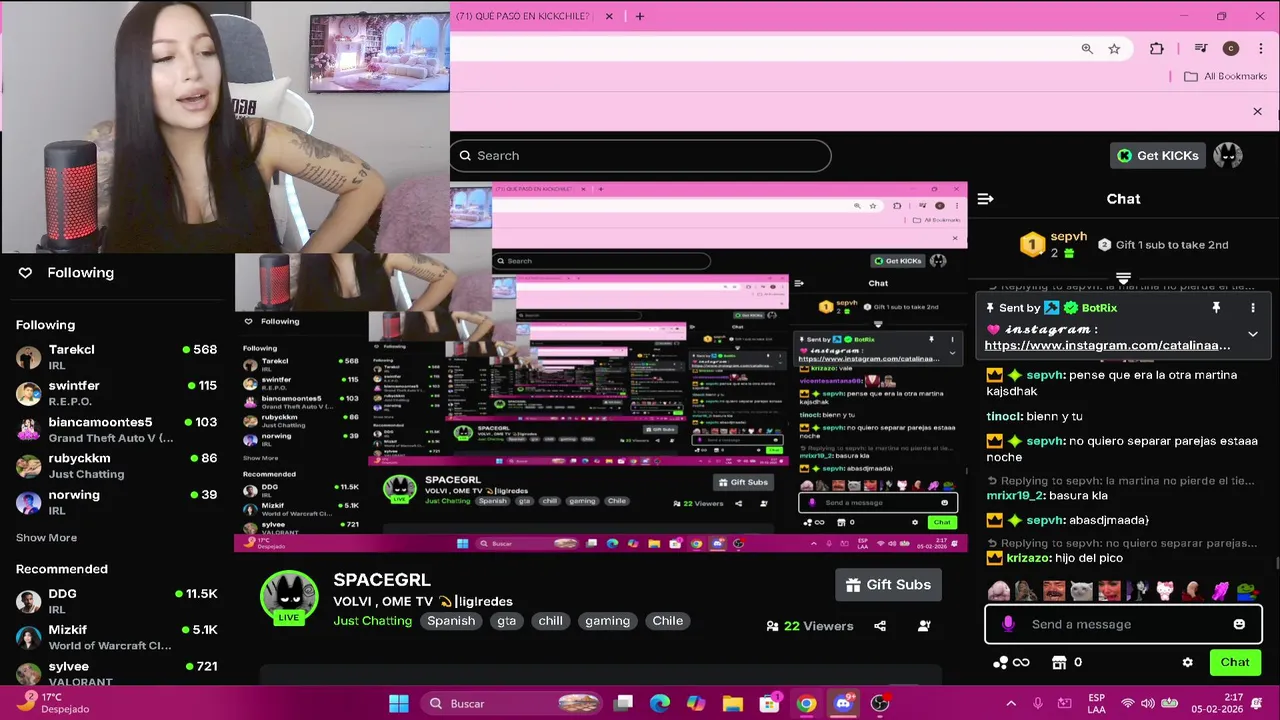
Task: Open the Just Chatting category link
Action: [x=372, y=621]
